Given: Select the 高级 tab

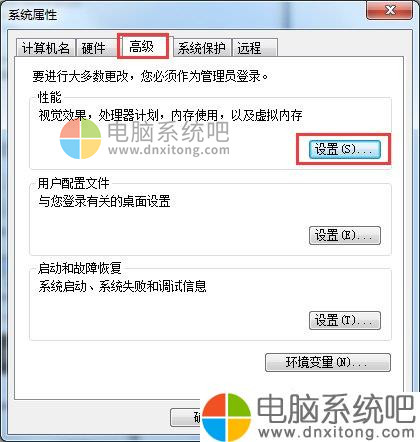Looking at the screenshot, I should pos(142,46).
